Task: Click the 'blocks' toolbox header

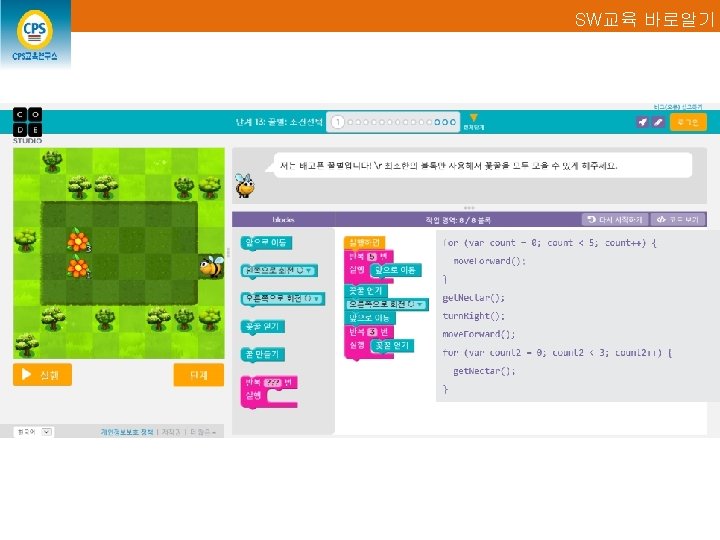Action: [283, 219]
